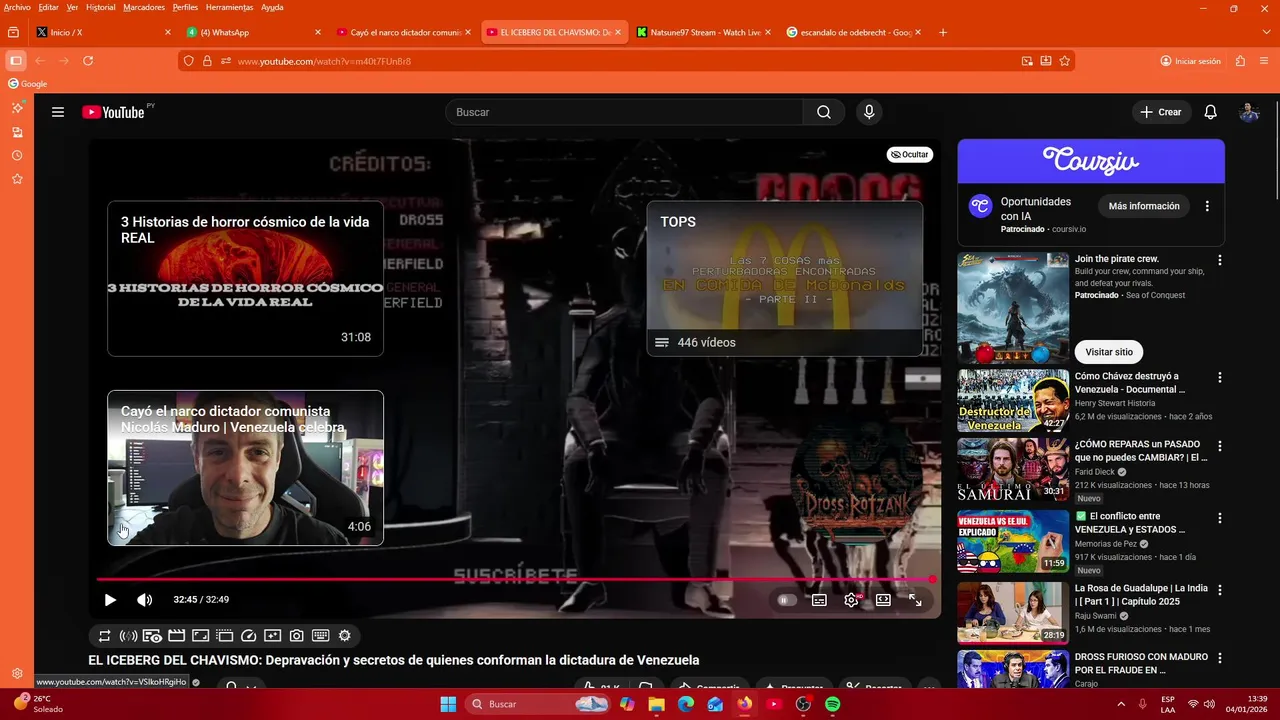This screenshot has height=720, width=1280.
Task: Open the end-screen video 3 Historias de horror cósmico
Action: pos(245,279)
